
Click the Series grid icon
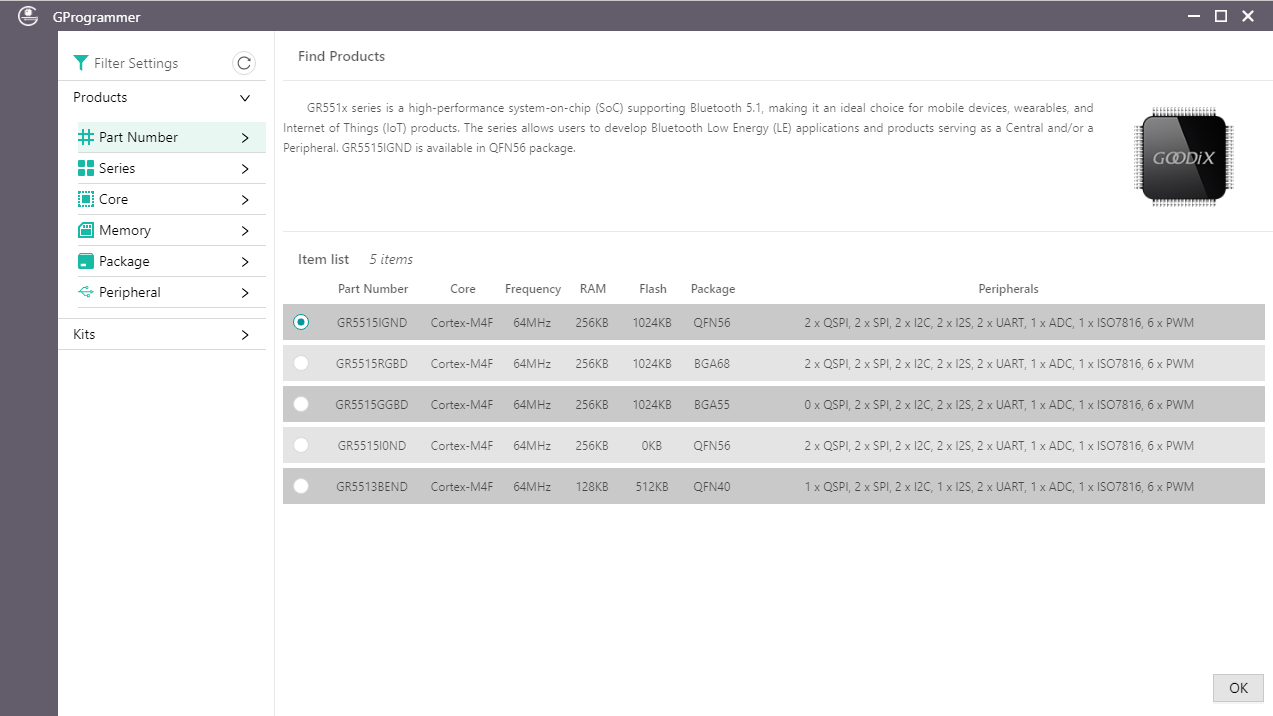(86, 169)
